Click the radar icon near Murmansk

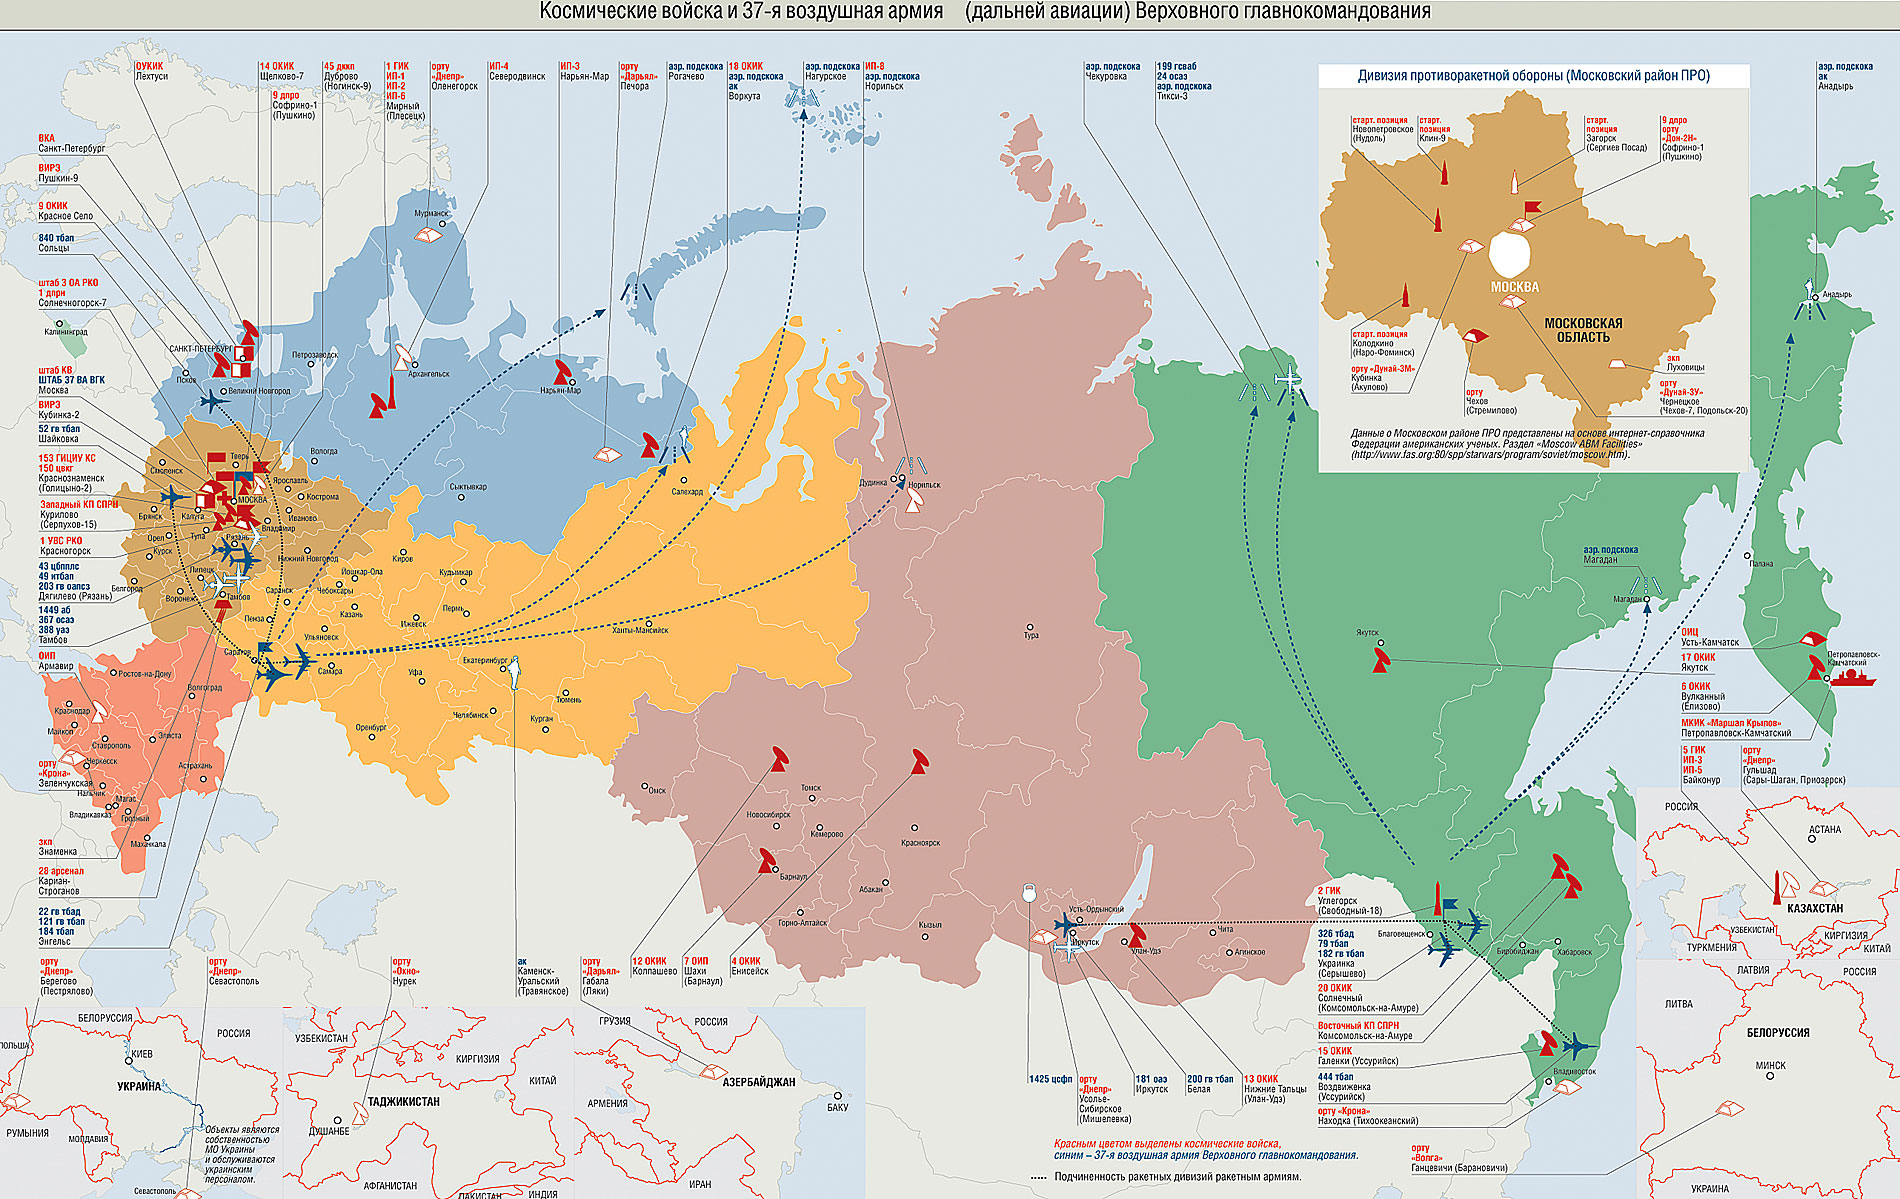429,235
